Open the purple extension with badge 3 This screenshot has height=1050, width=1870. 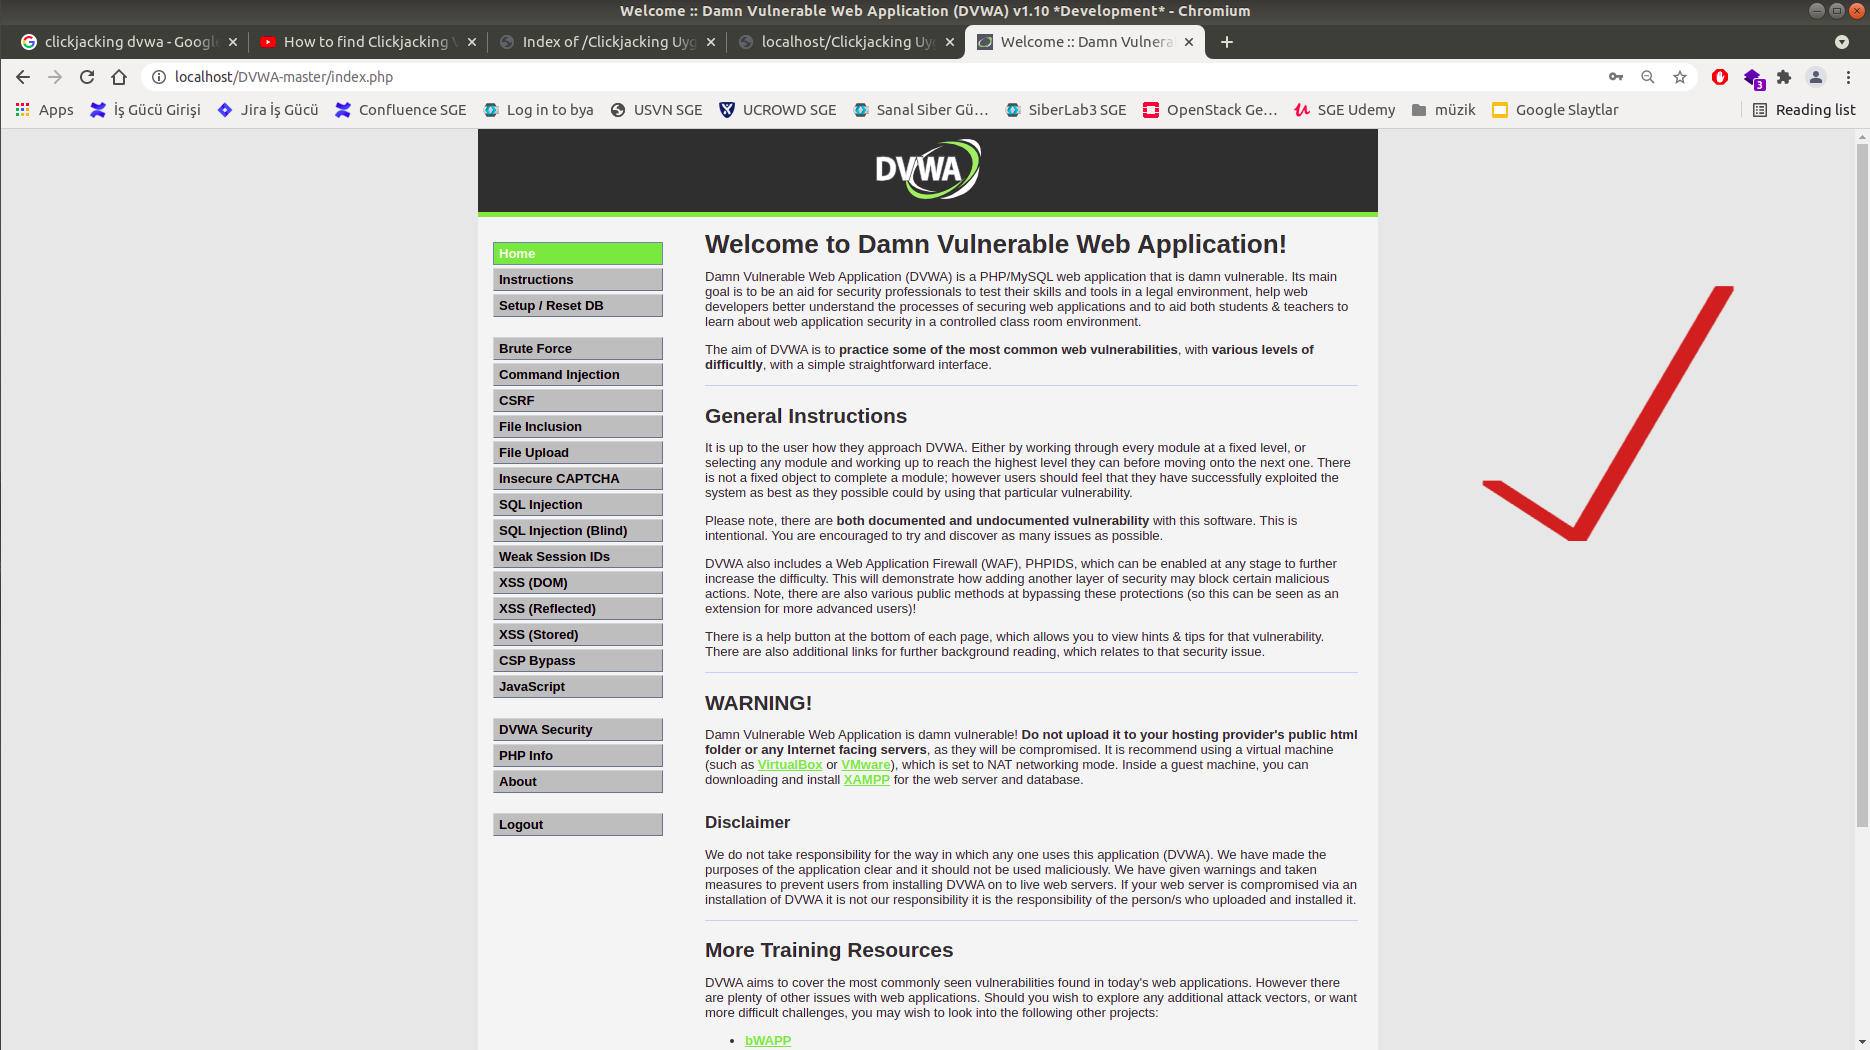point(1753,78)
